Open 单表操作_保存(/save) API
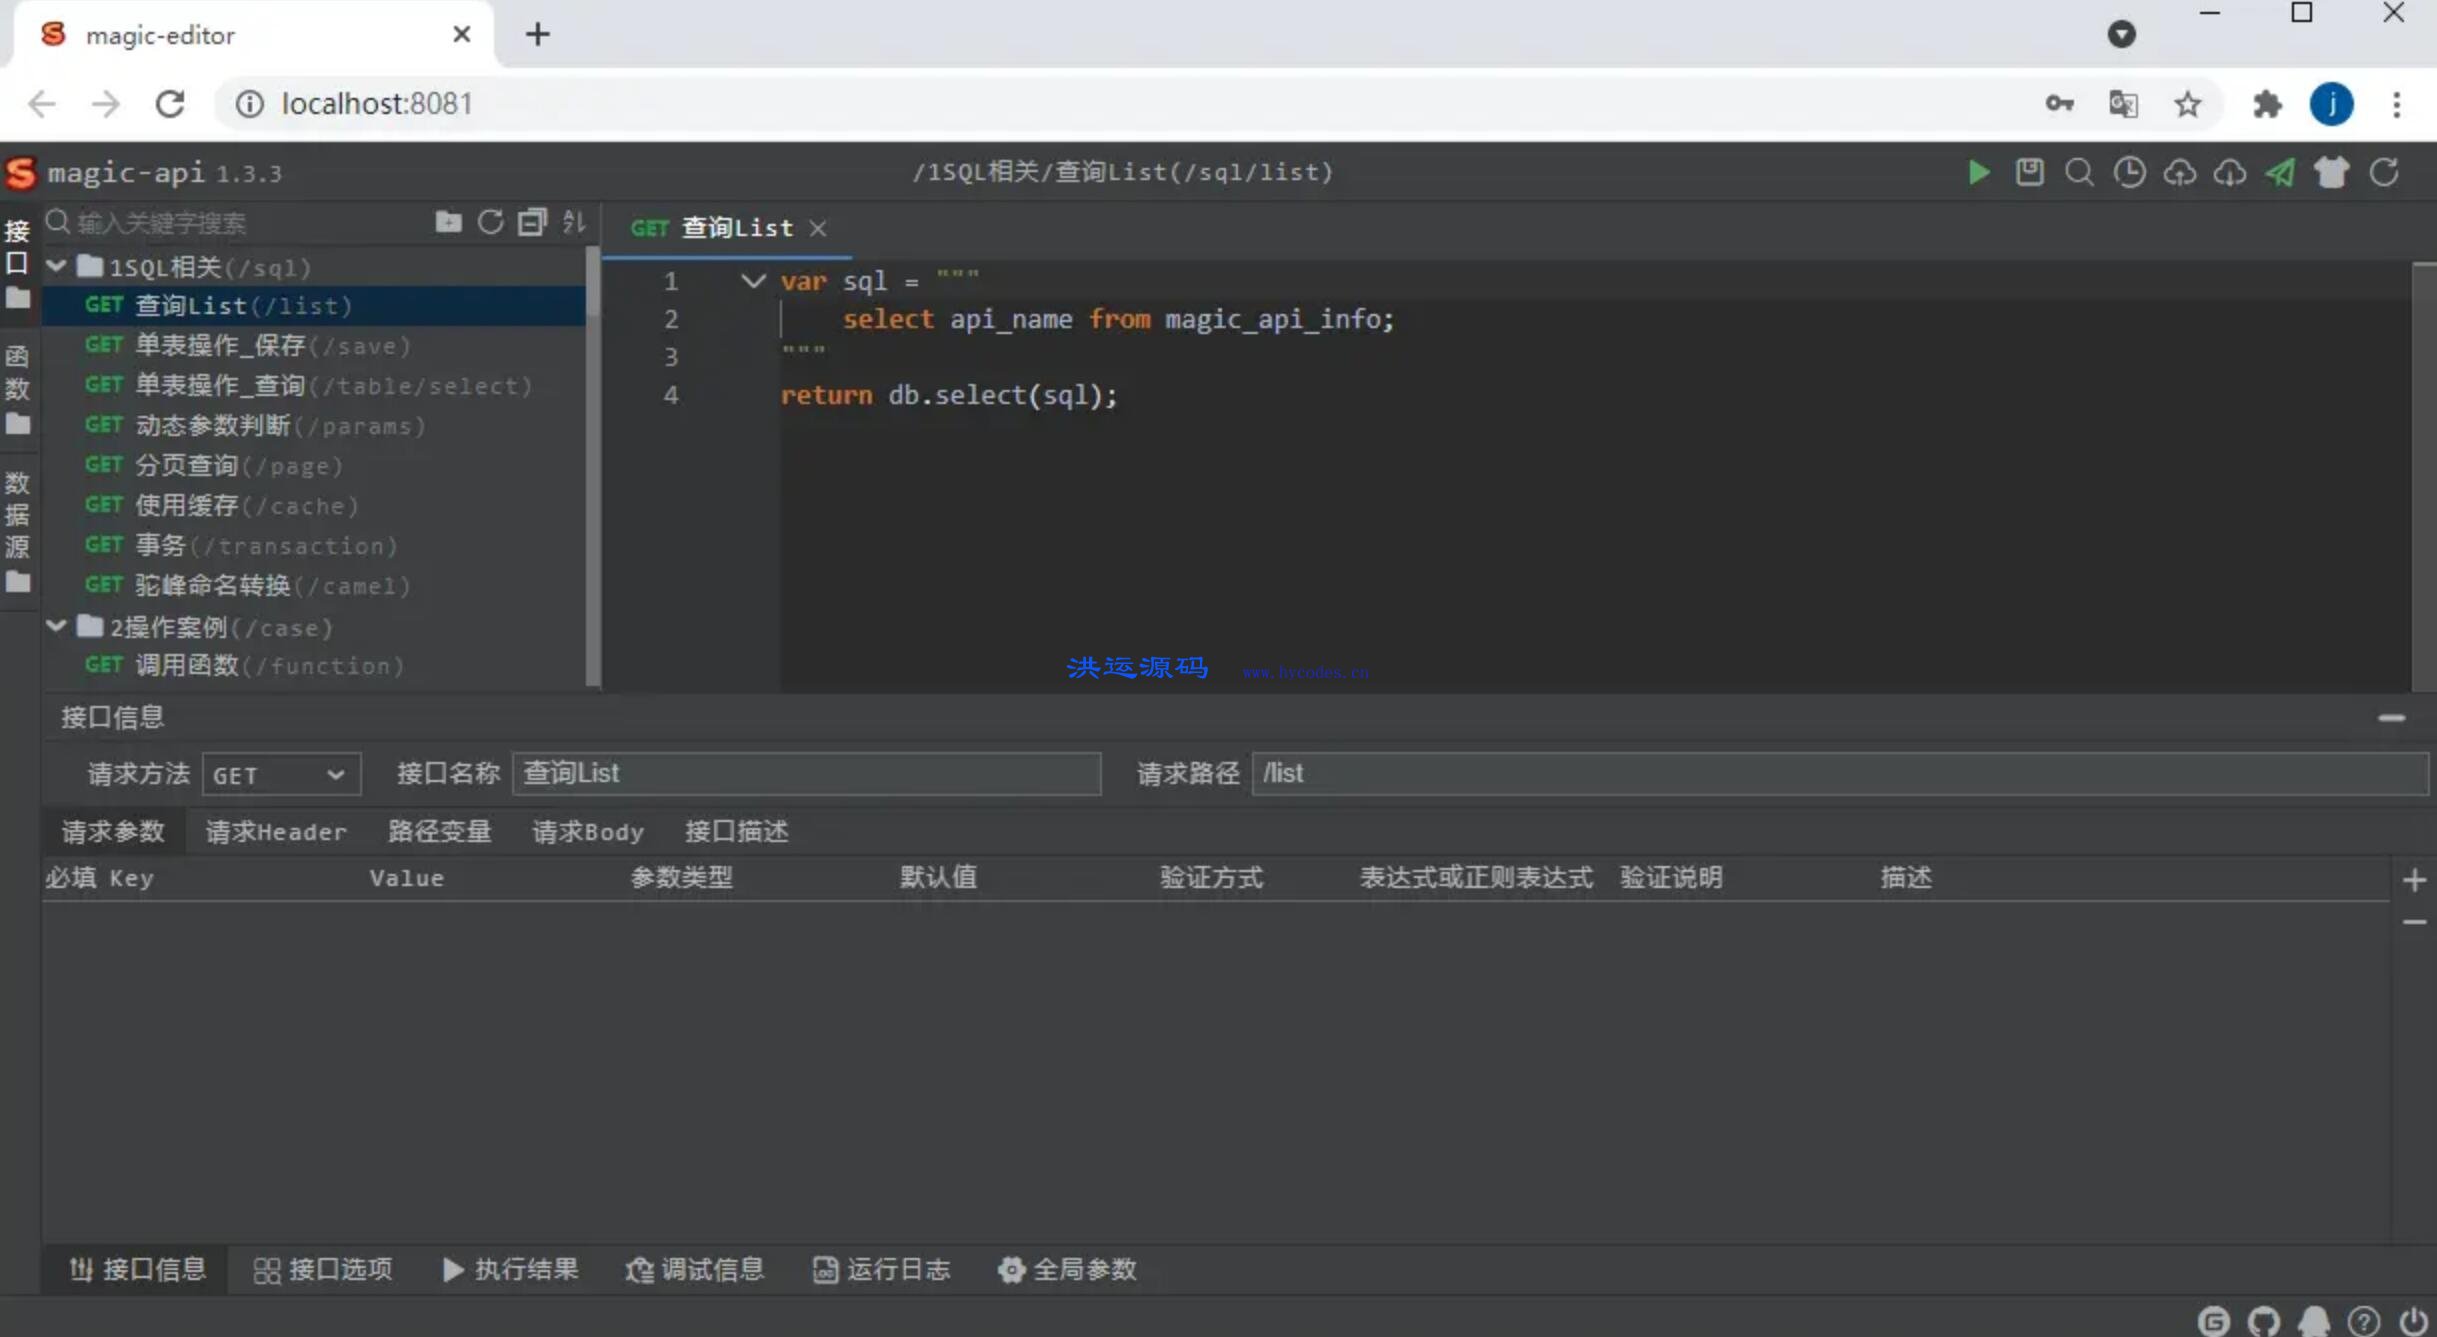Viewport: 2437px width, 1337px height. (x=314, y=345)
